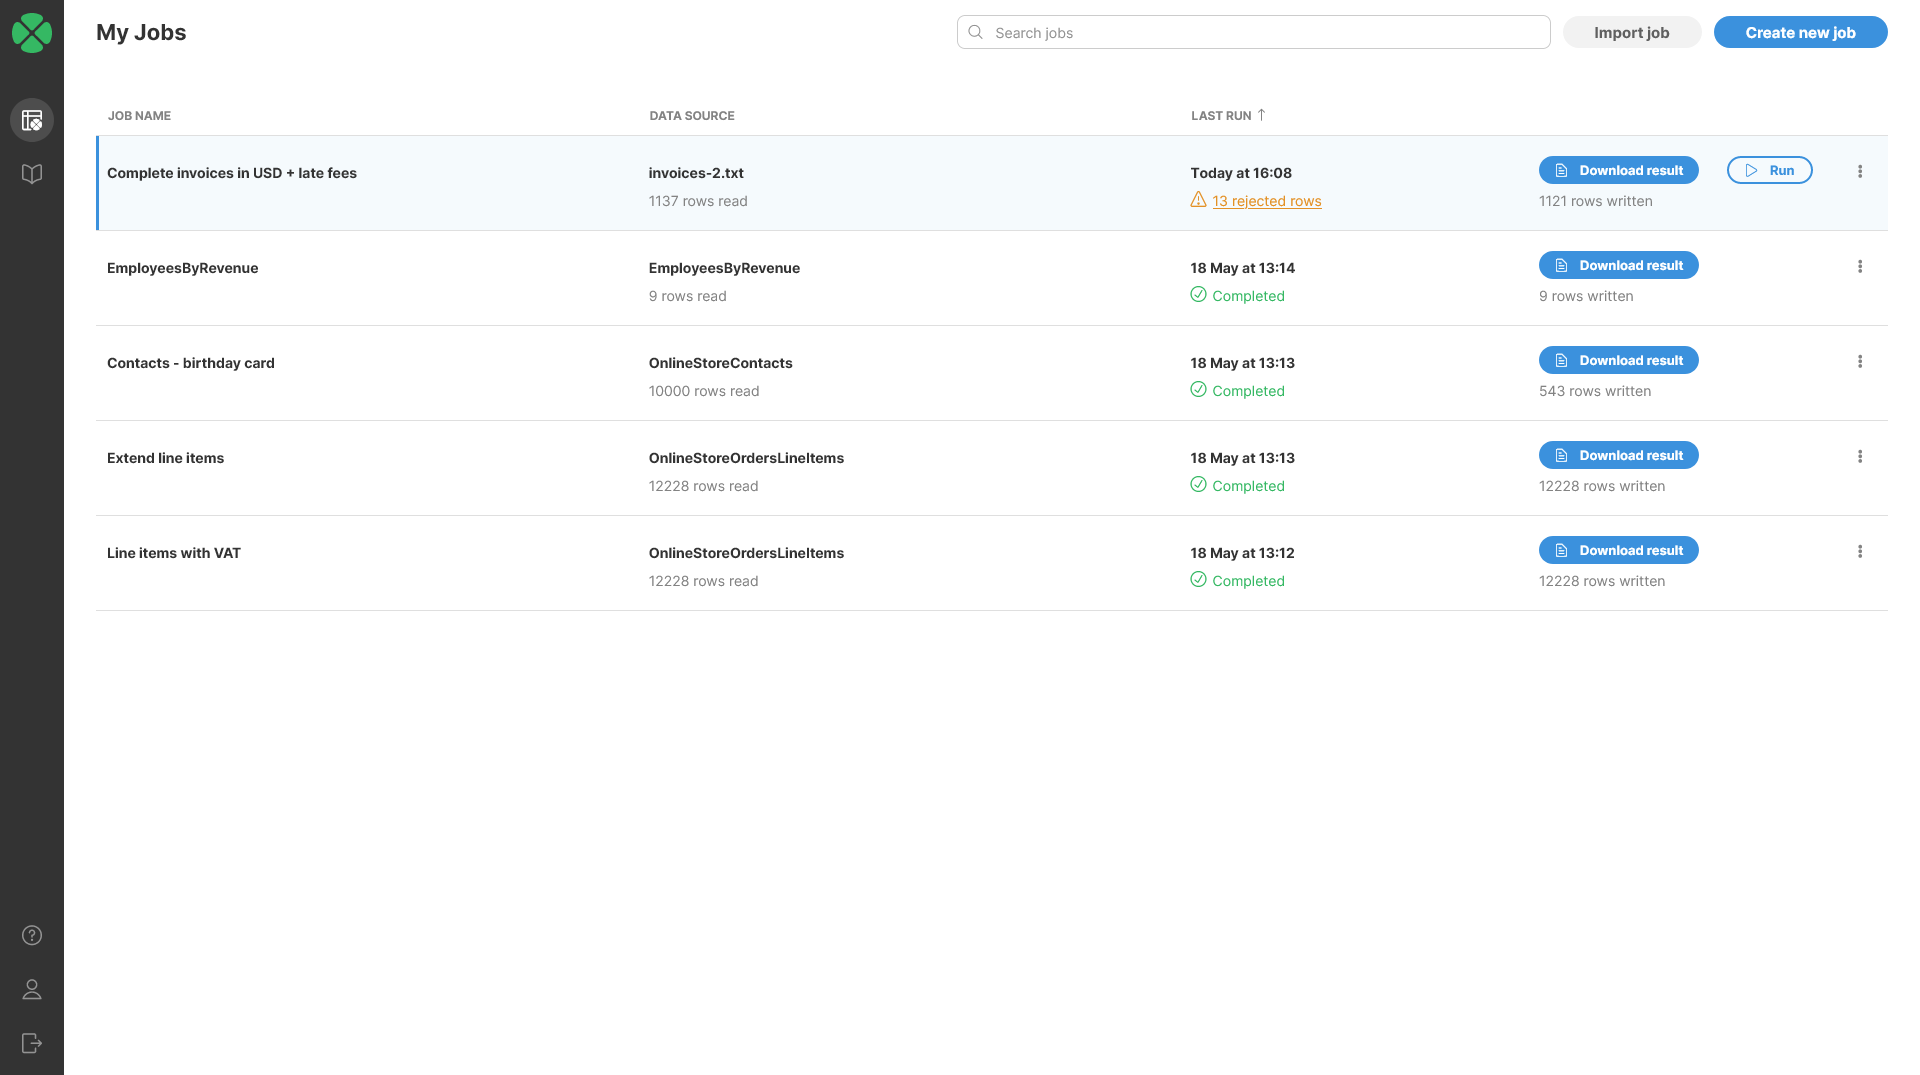This screenshot has height=1075, width=1920.
Task: Click '18 May at 13:14' timestamp
Action: coord(1242,268)
